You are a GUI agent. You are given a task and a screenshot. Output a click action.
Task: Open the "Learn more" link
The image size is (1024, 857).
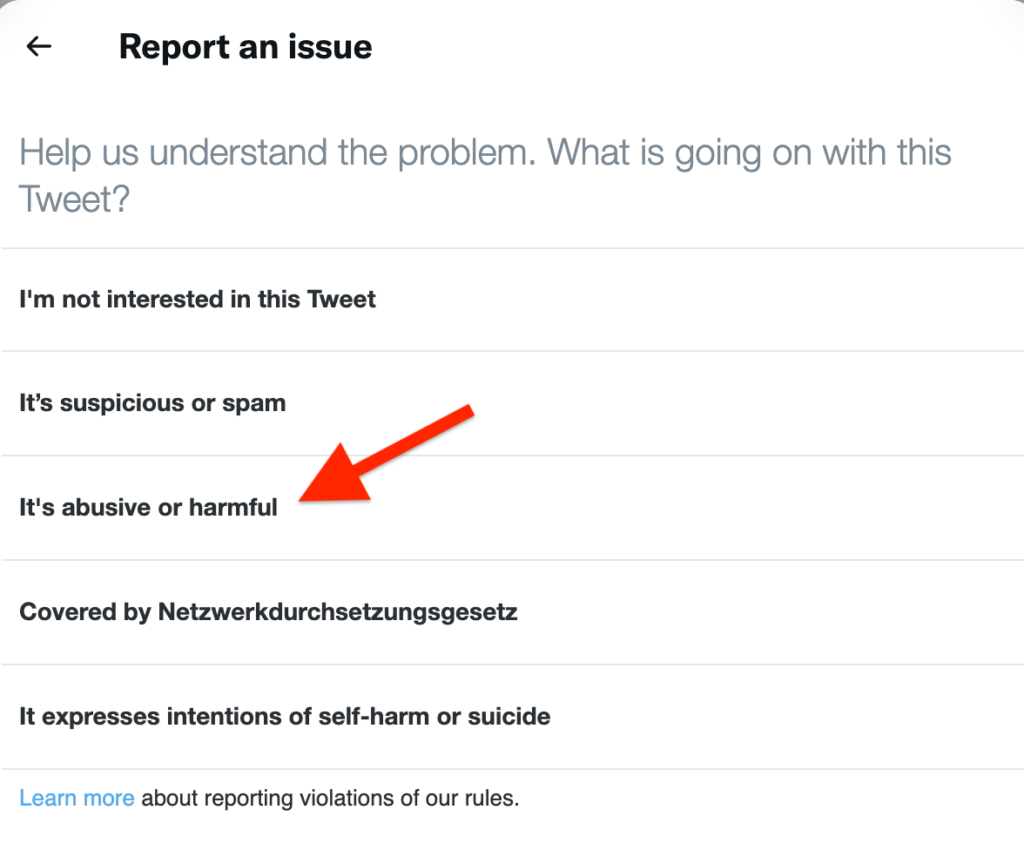coord(76,799)
